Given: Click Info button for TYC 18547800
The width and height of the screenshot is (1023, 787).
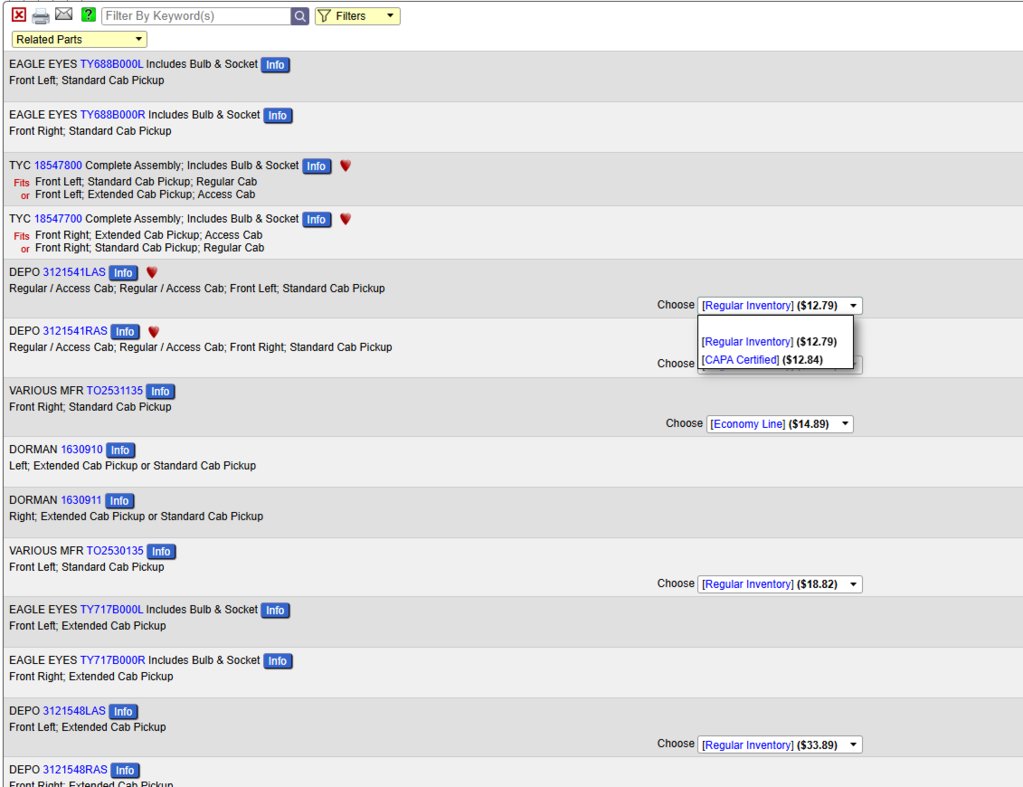Looking at the screenshot, I should click(316, 166).
